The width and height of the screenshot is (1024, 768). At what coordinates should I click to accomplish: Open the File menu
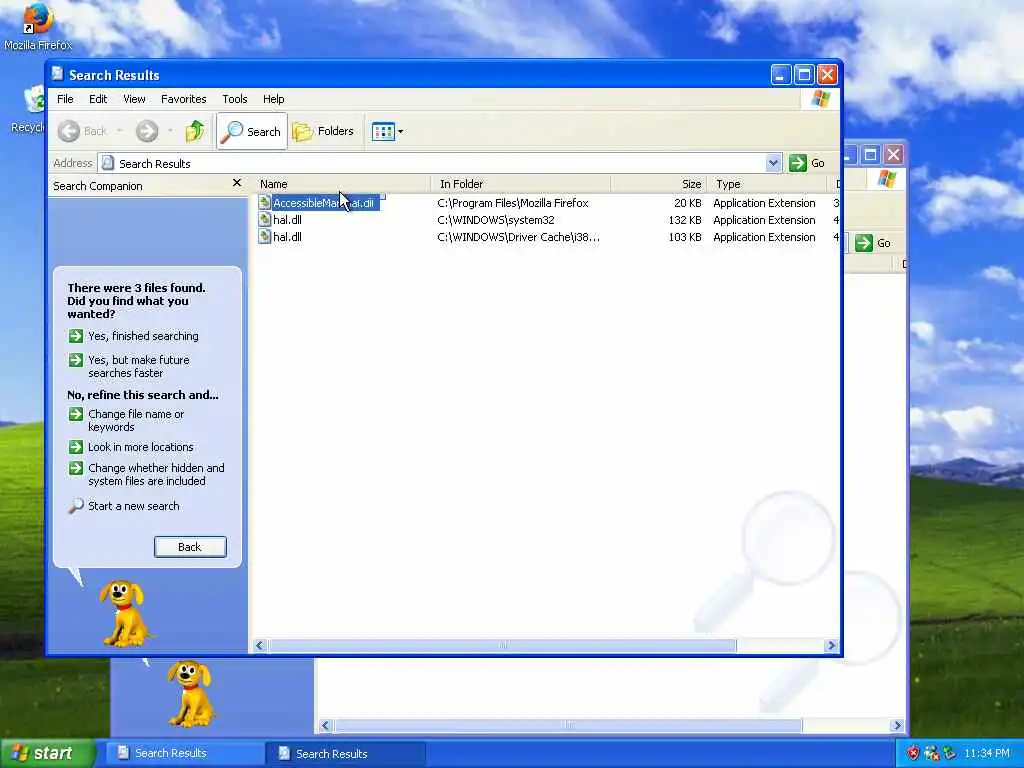point(65,99)
